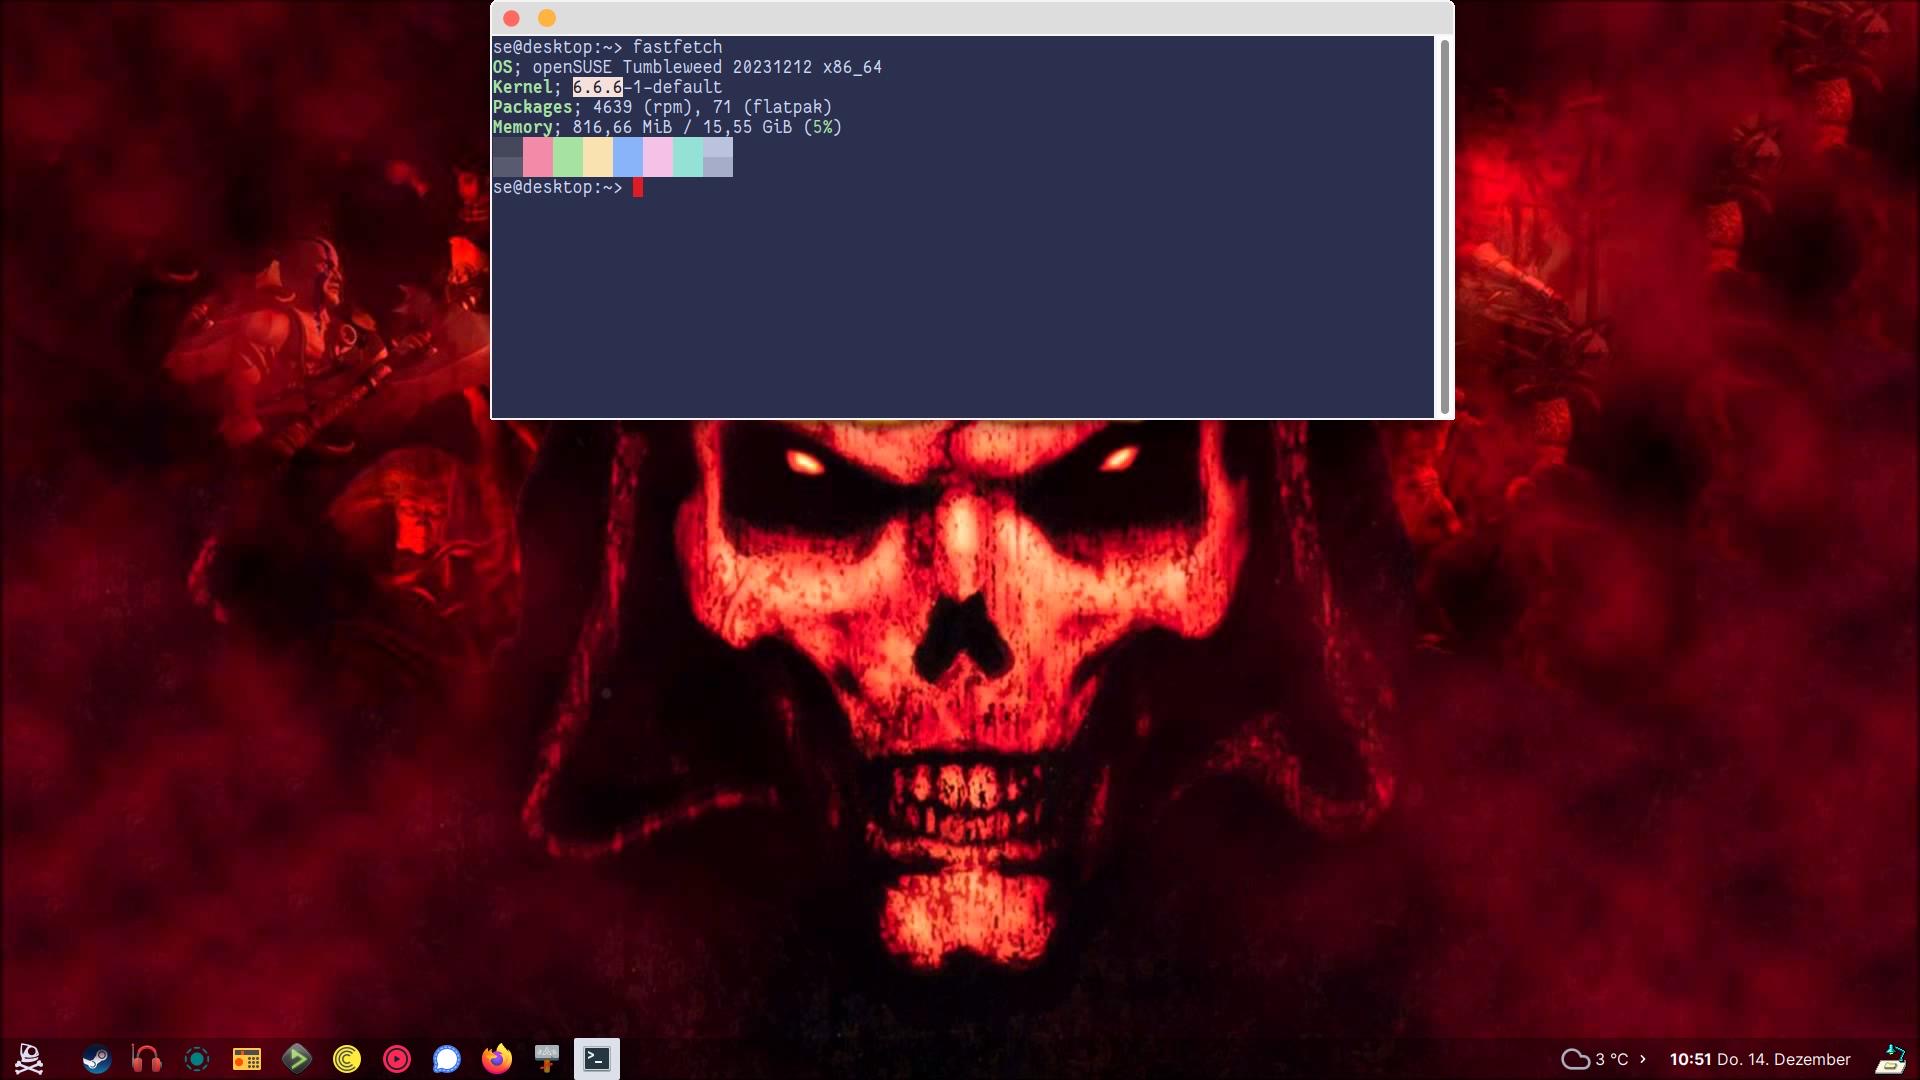Launch Steam from the panel
This screenshot has width=1920, height=1080.
click(96, 1058)
